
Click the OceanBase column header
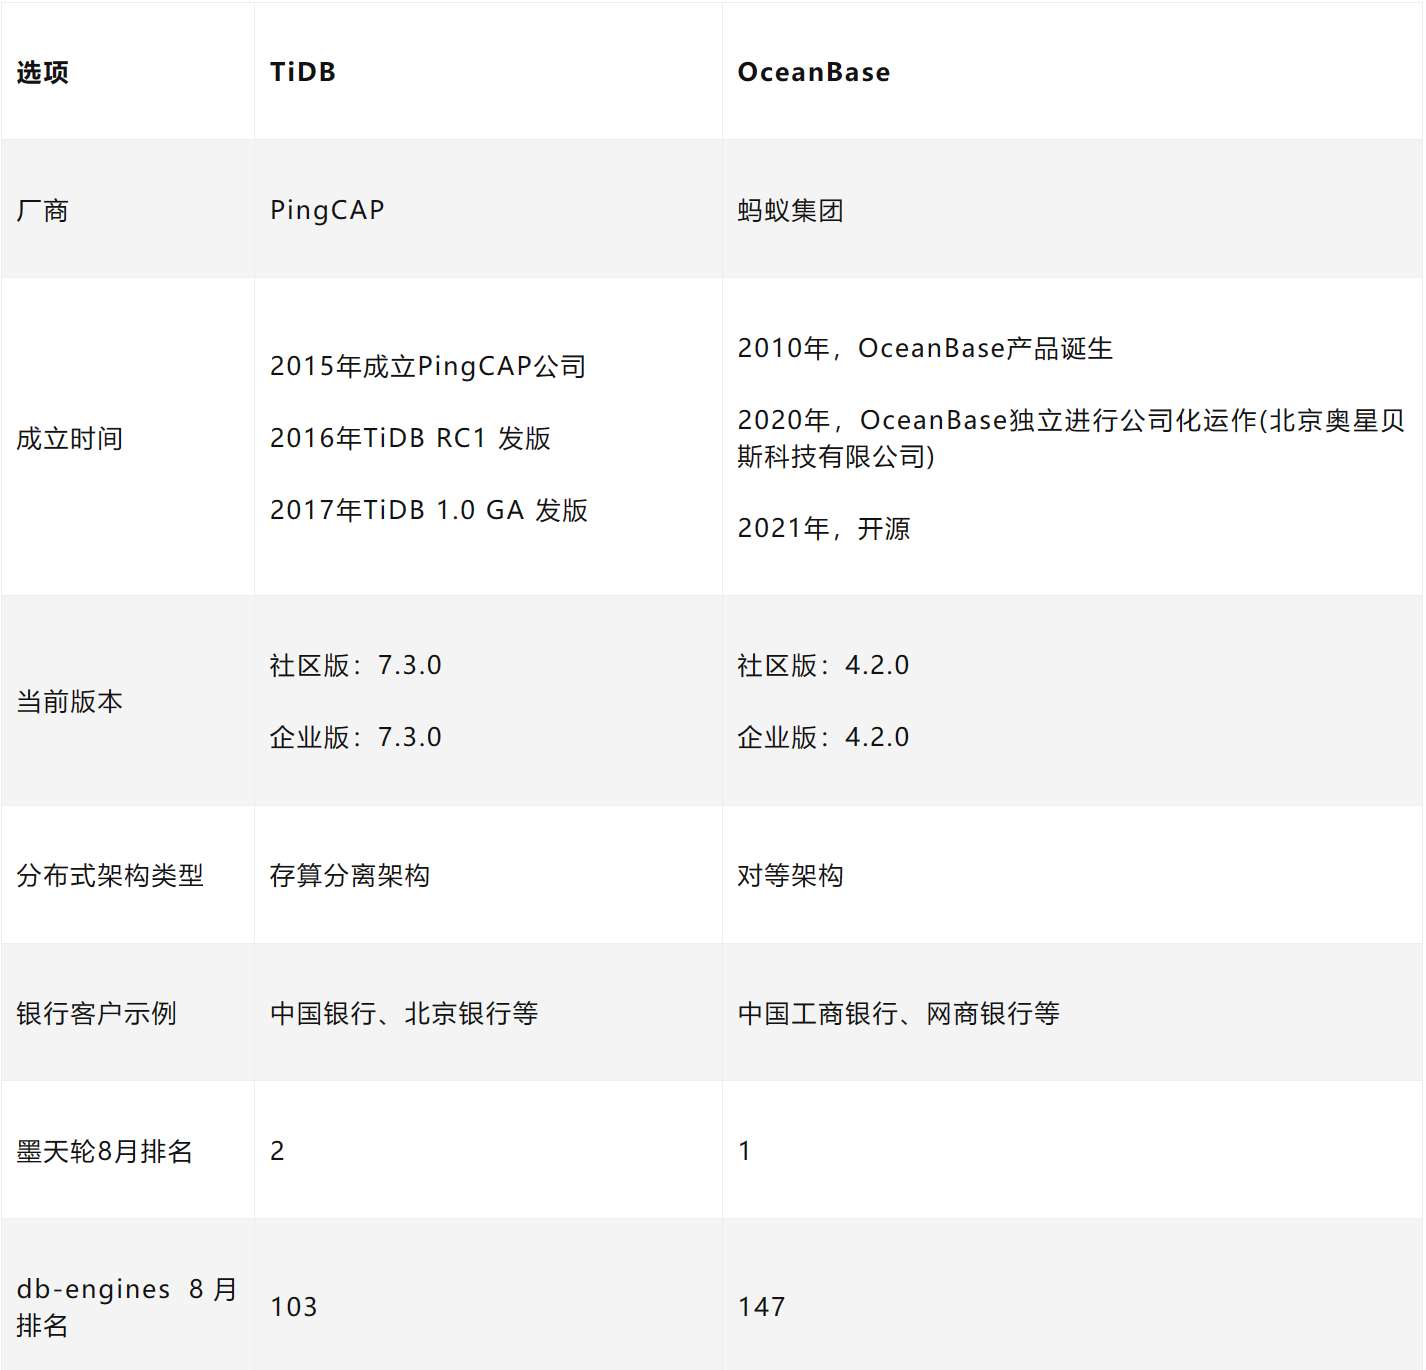coord(813,71)
